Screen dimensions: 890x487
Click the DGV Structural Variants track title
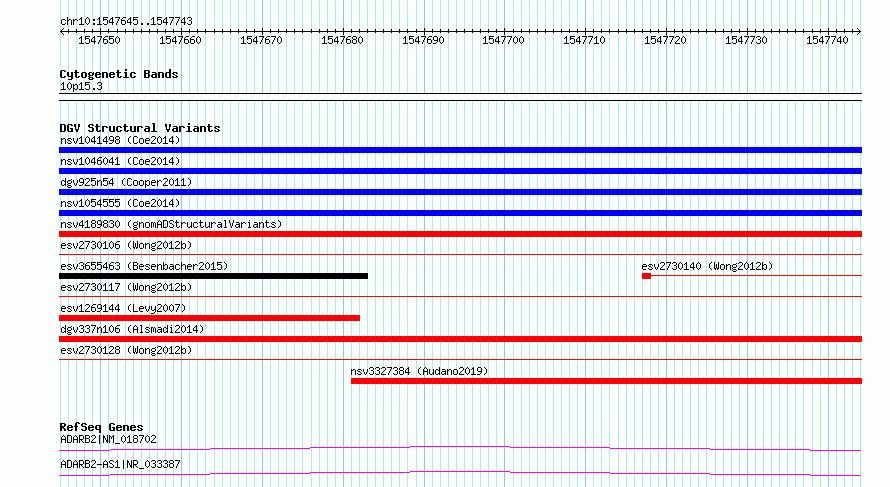(x=140, y=128)
